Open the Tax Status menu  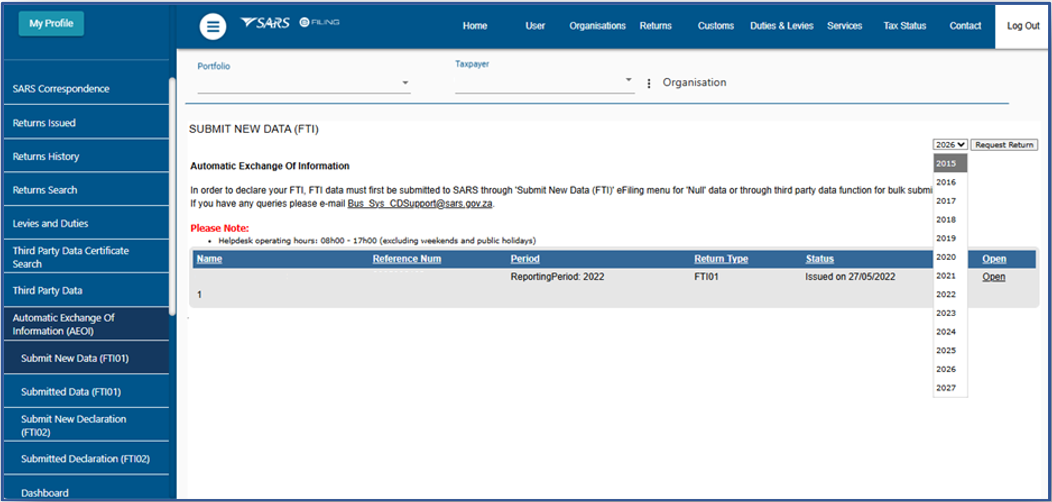coord(905,26)
